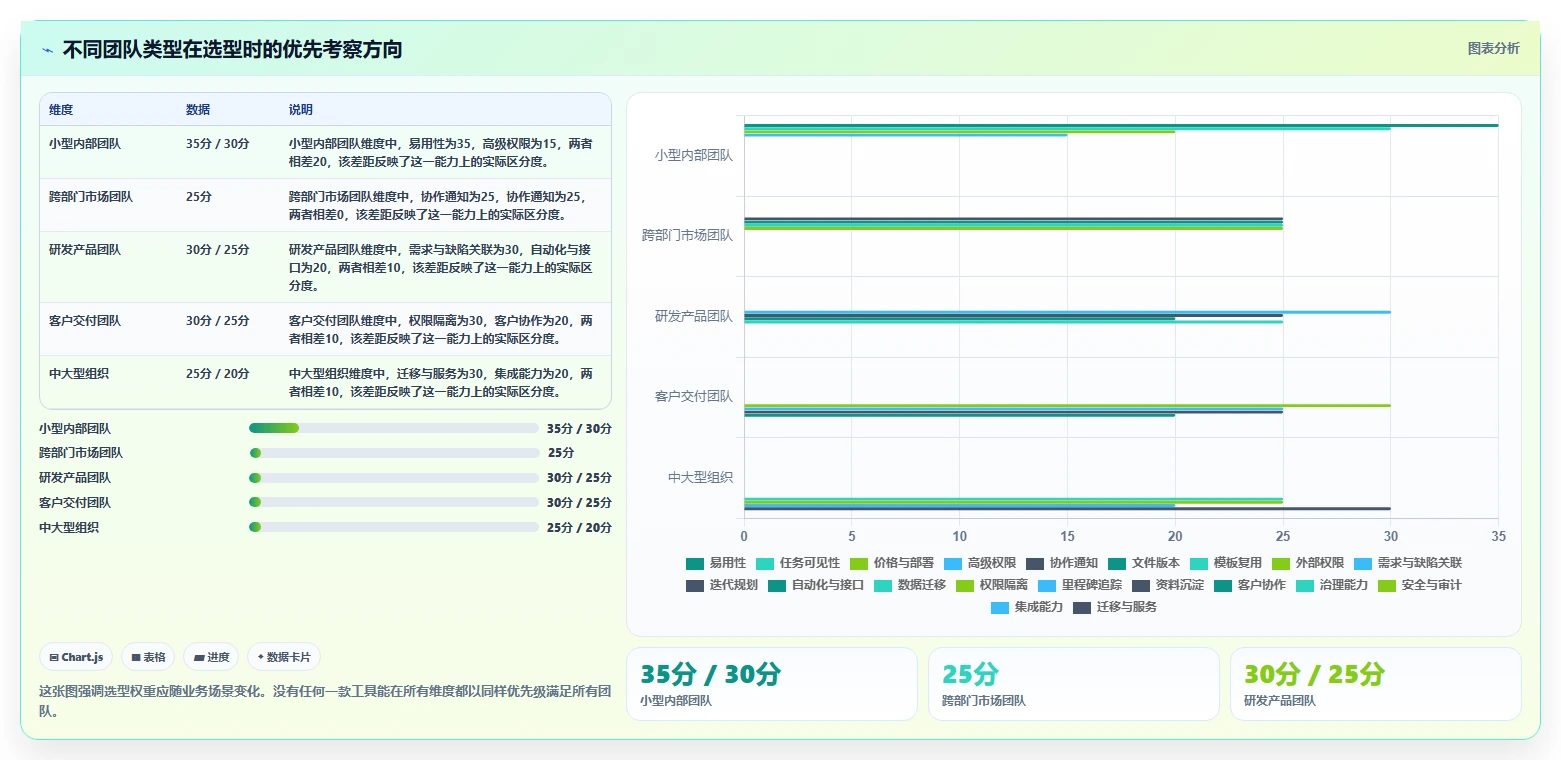
Task: Click the 图表分析 label in the header
Action: 1493,49
